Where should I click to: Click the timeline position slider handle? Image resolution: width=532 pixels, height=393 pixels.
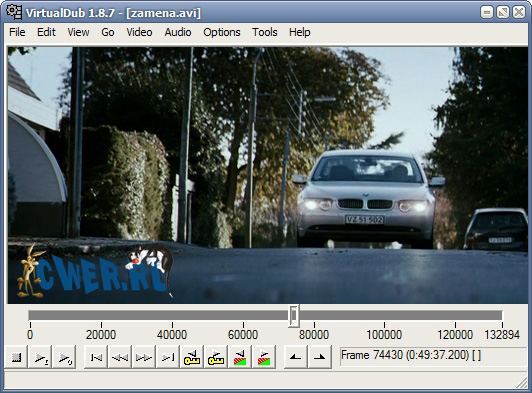click(293, 316)
